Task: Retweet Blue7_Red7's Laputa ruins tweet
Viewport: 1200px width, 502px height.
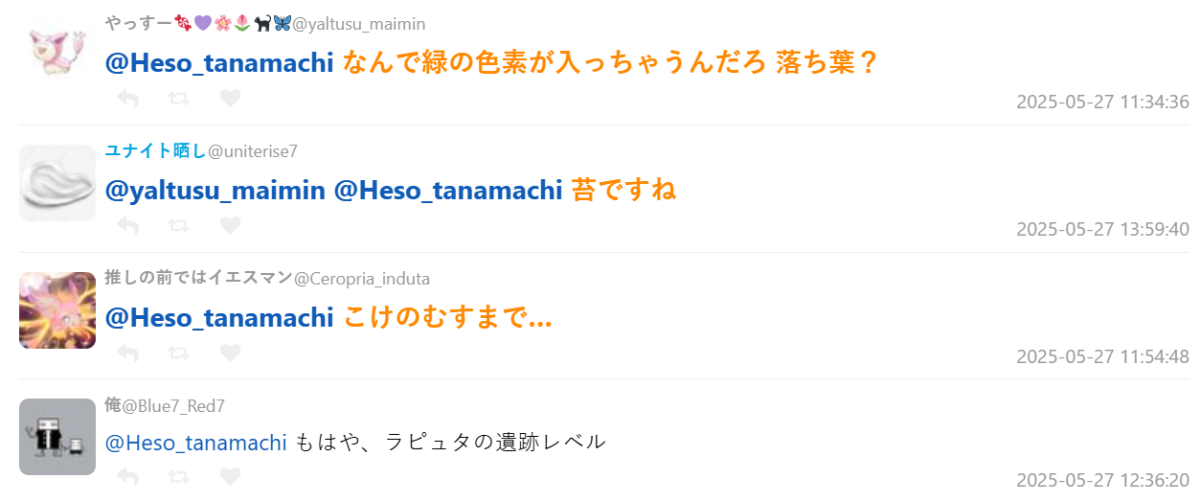Action: coord(180,476)
